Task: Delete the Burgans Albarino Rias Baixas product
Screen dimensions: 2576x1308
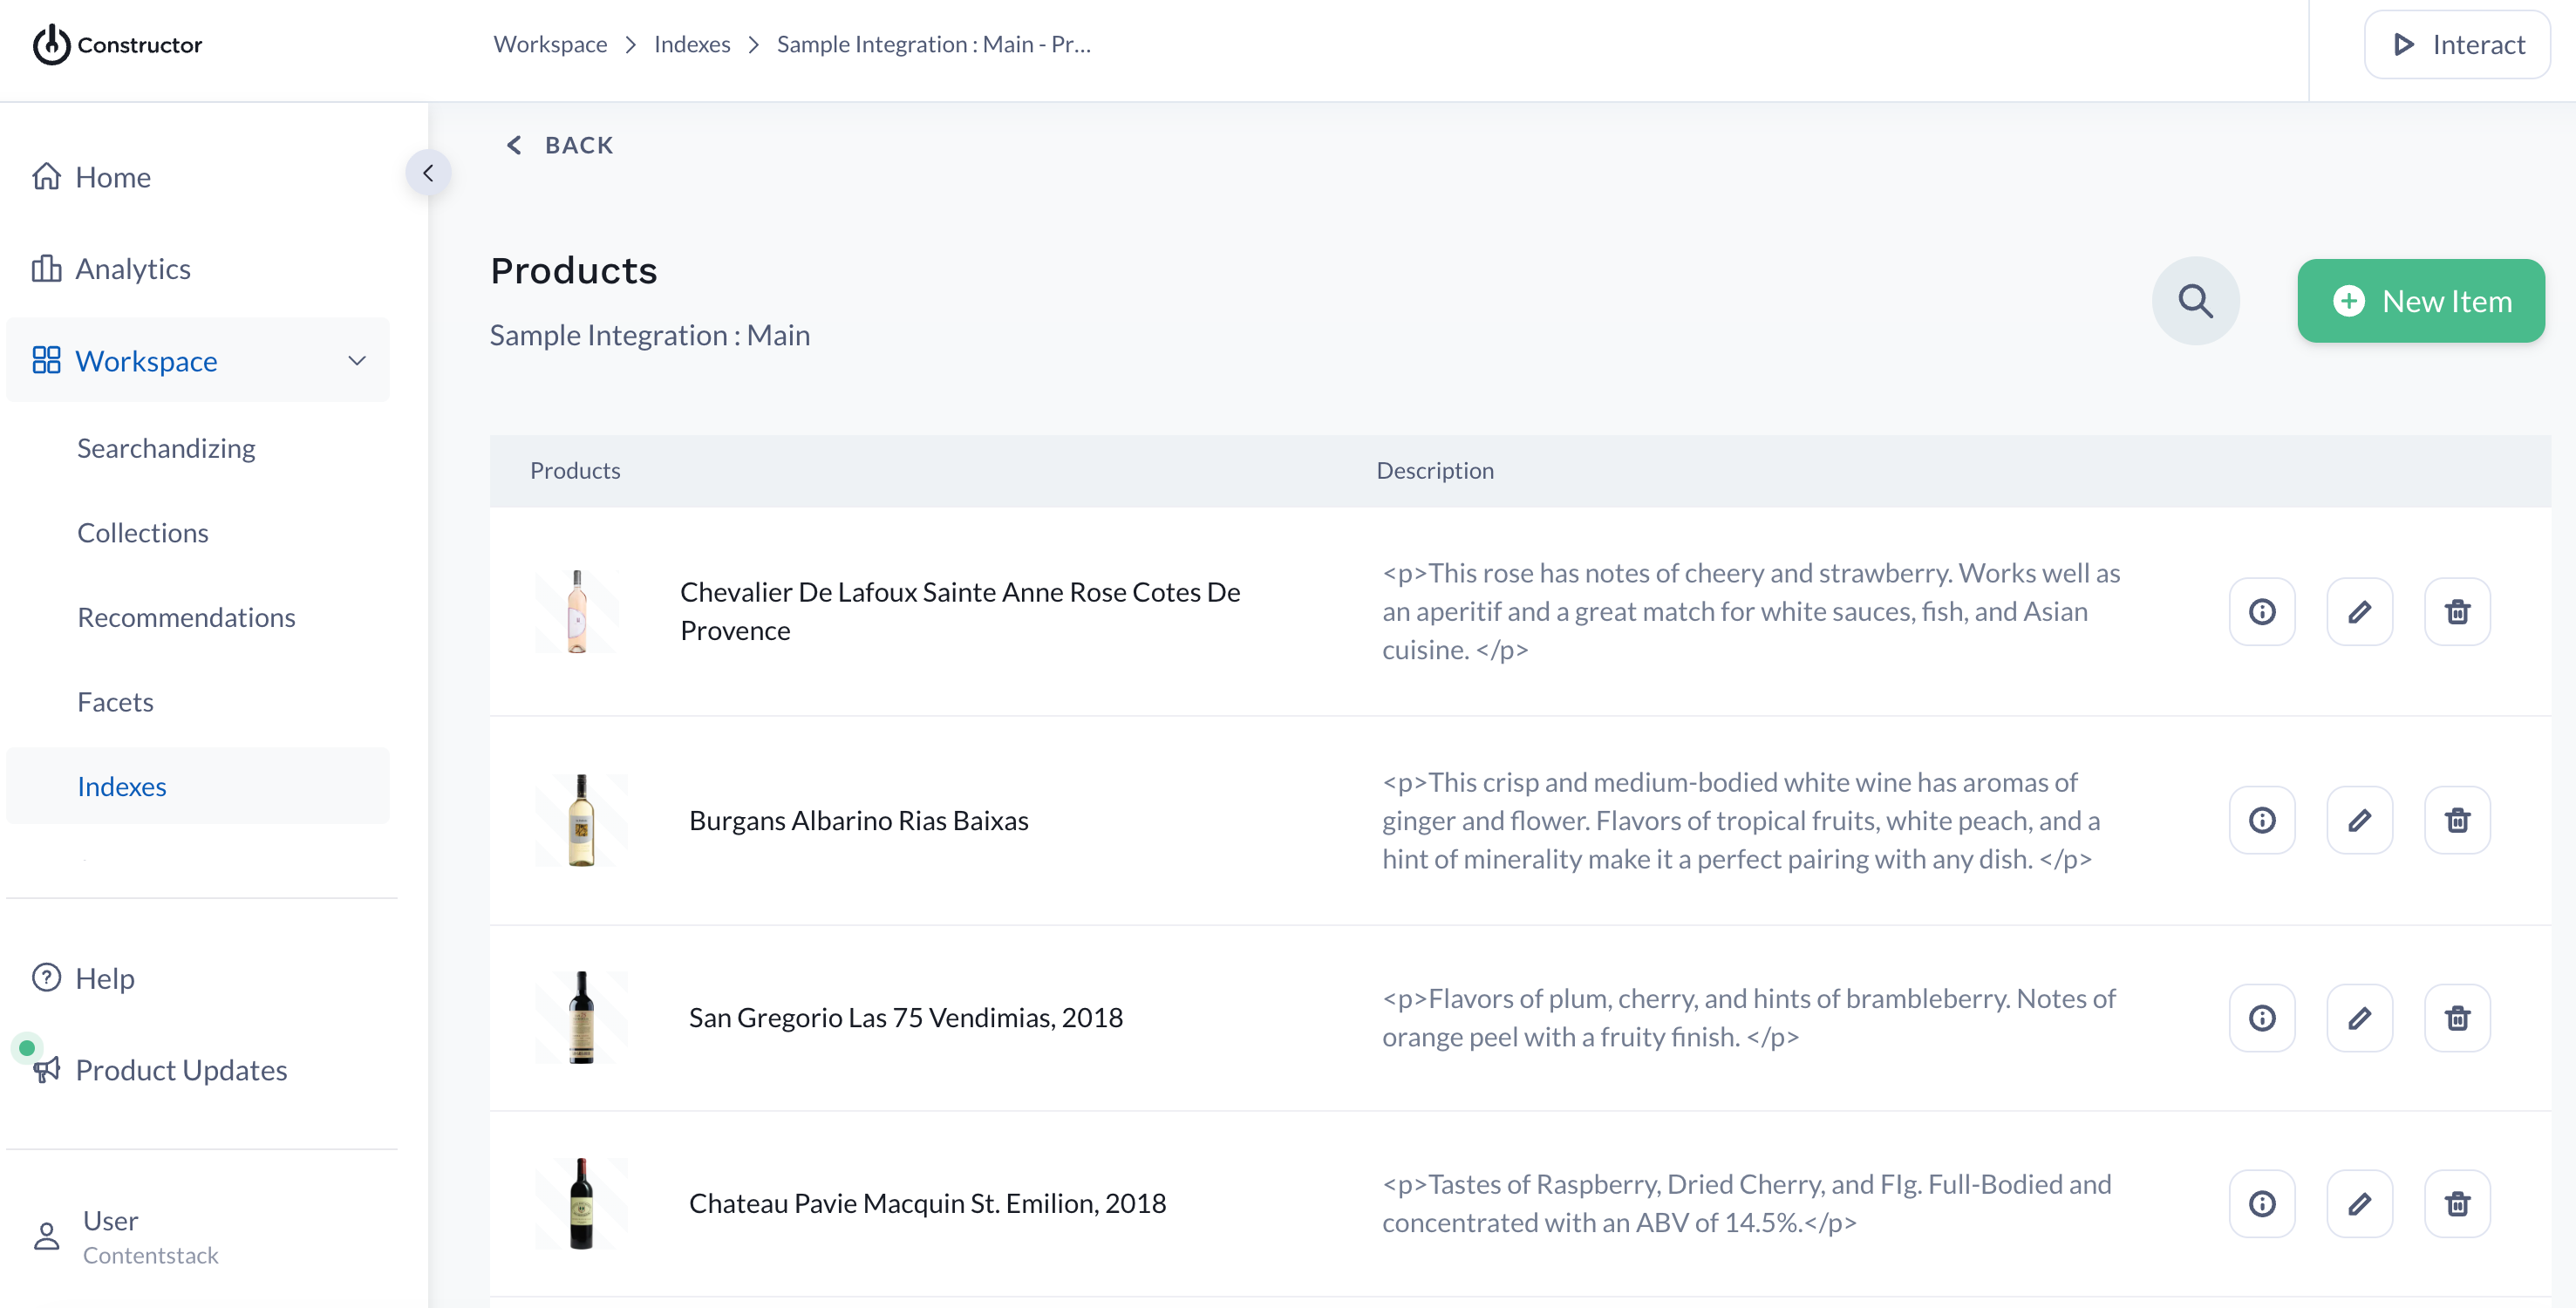Action: (2457, 820)
